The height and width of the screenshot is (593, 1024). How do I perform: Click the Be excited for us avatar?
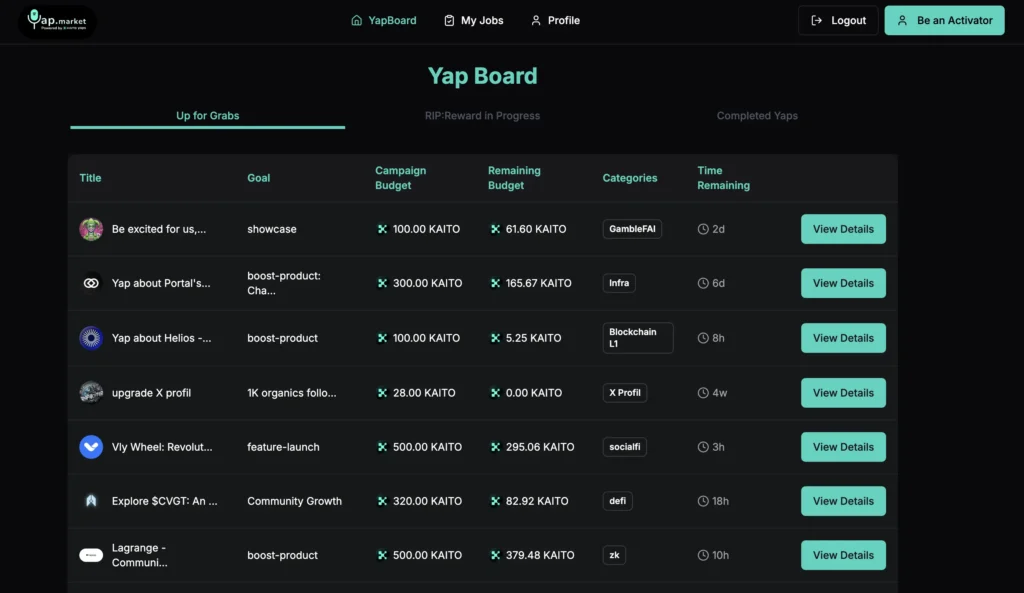(91, 229)
